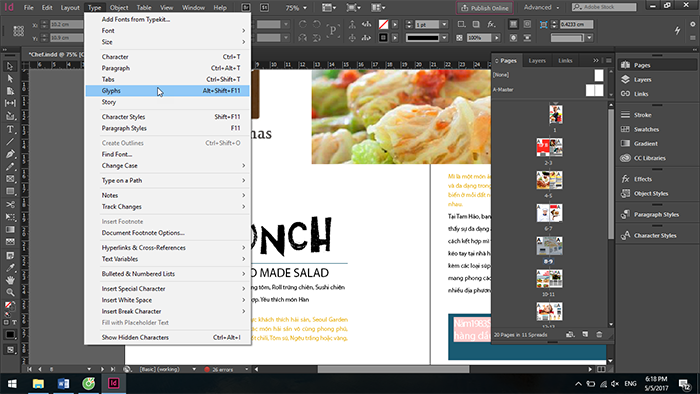Click the Windows Start button
This screenshot has height=394, width=700.
(x=12, y=383)
